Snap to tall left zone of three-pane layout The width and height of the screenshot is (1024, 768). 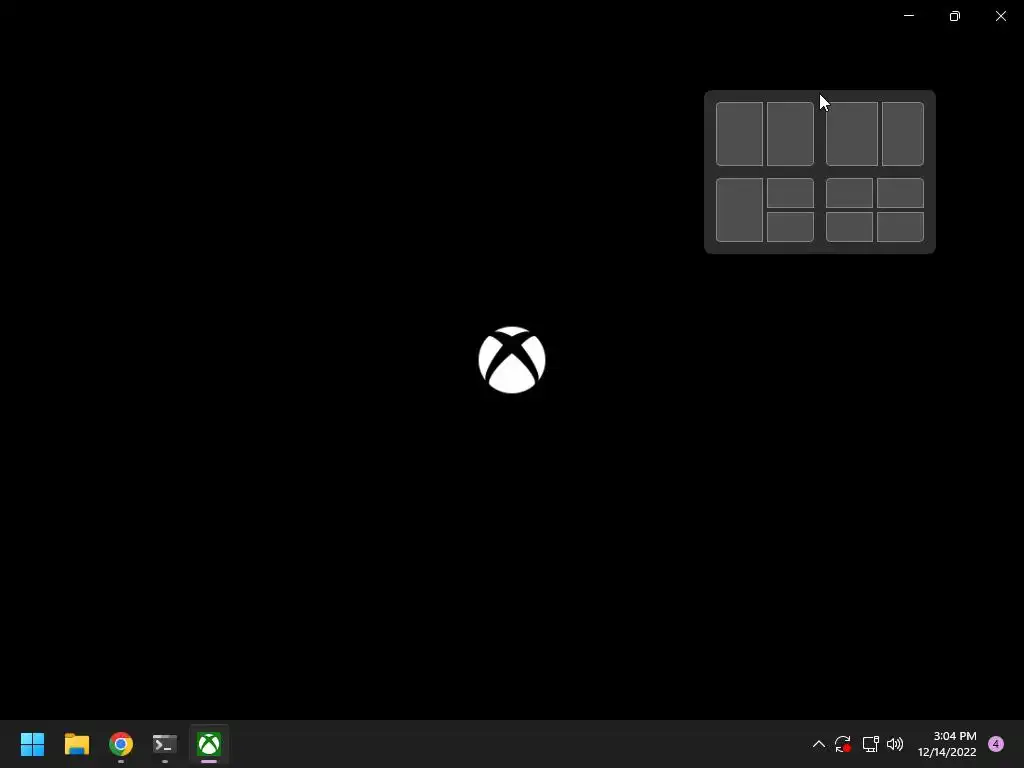click(x=739, y=210)
